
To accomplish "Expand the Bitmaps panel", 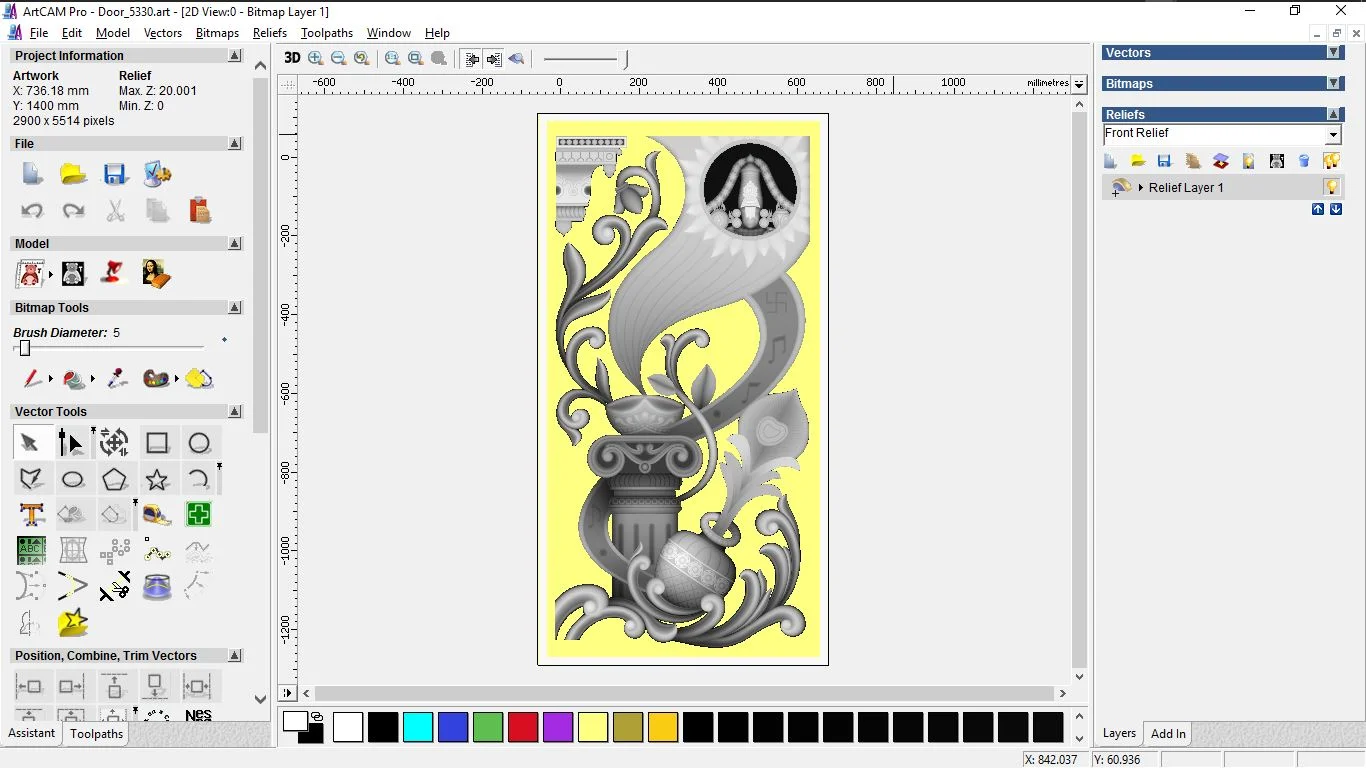I will point(1333,84).
